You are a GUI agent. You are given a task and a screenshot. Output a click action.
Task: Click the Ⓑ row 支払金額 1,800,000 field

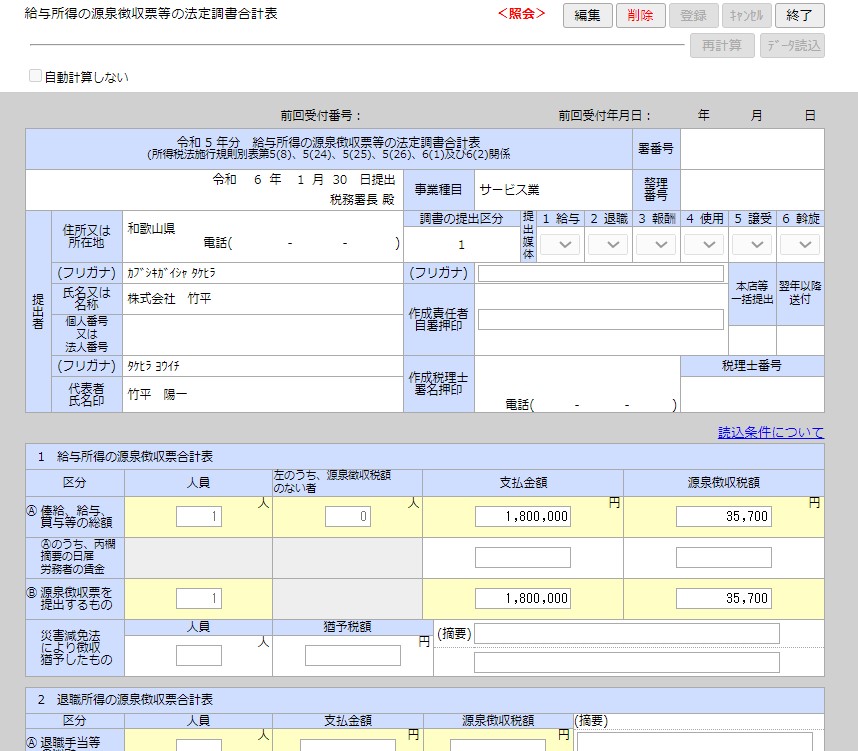(523, 598)
